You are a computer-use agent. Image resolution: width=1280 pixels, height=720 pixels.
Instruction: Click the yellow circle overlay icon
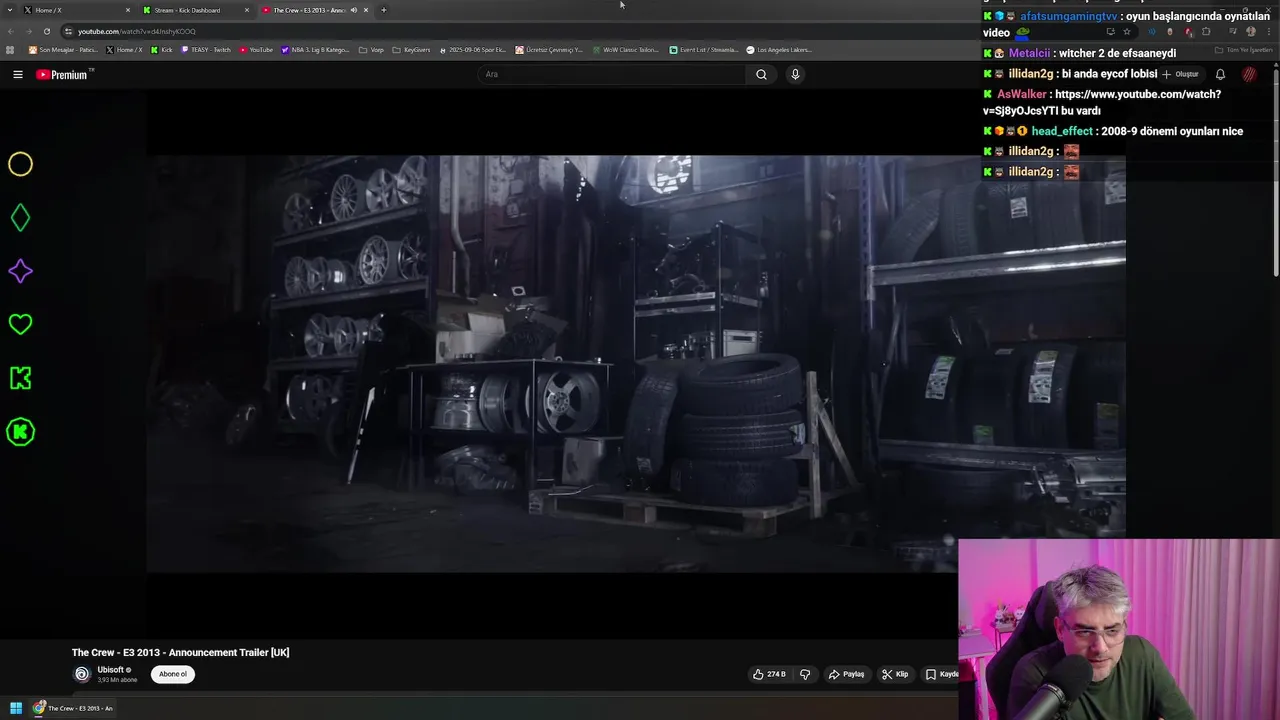click(20, 164)
